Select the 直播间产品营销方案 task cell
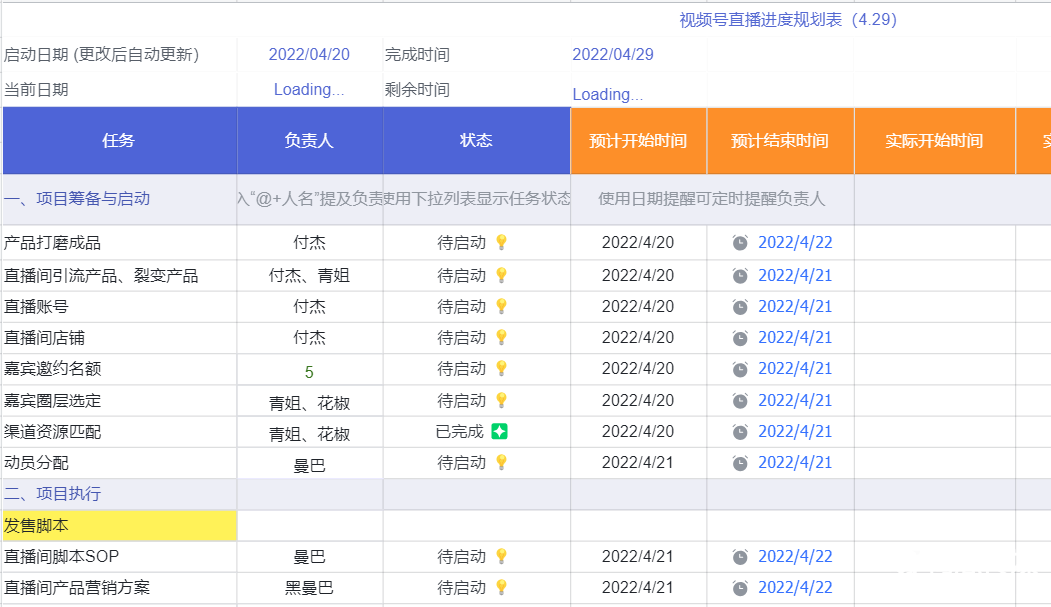The height and width of the screenshot is (607, 1051). [119, 588]
